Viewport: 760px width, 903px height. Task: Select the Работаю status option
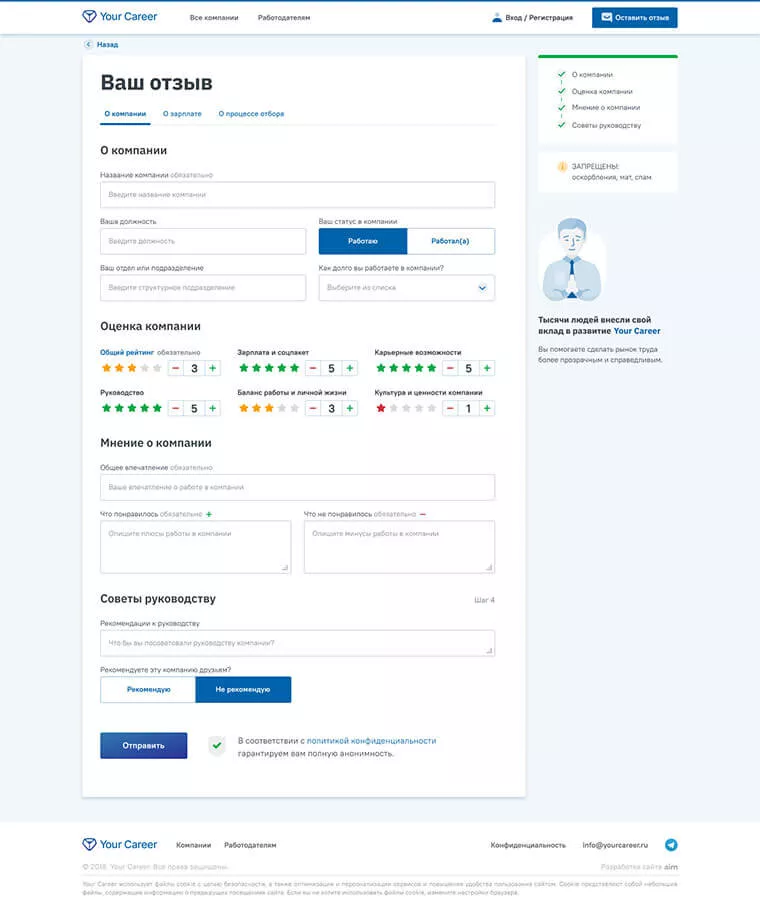pos(363,241)
